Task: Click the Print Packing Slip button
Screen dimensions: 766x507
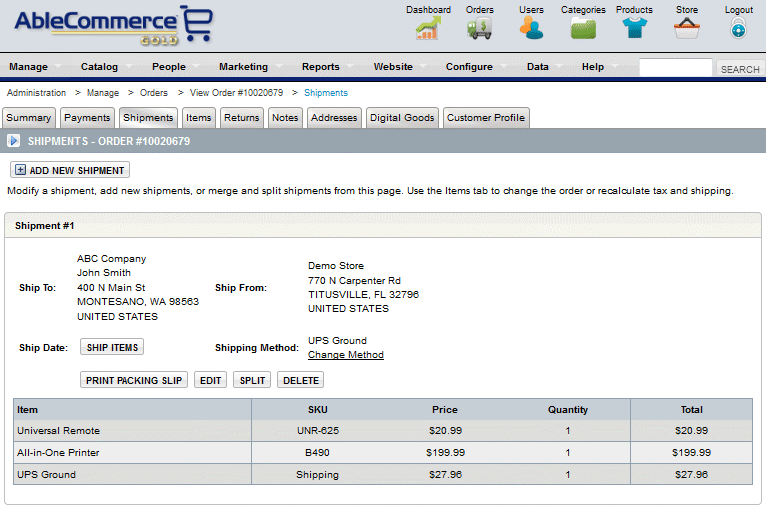Action: click(134, 380)
